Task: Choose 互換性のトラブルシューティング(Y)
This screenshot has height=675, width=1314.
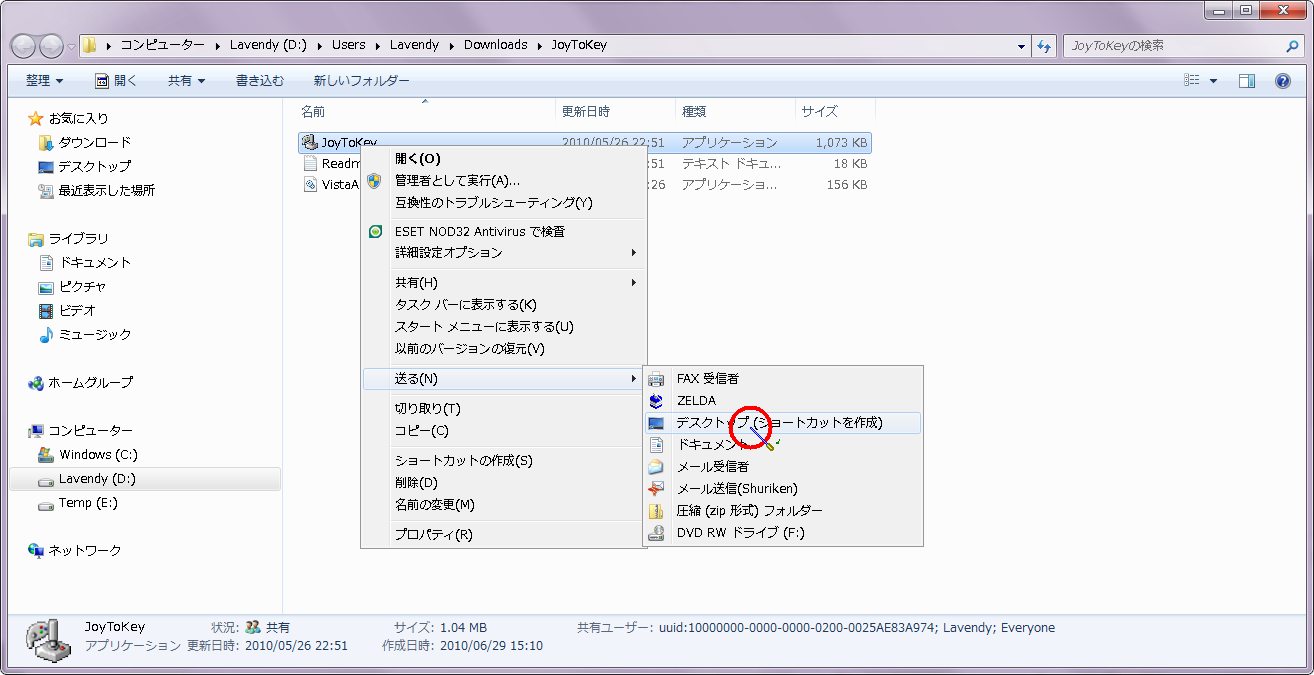Action: tap(503, 202)
